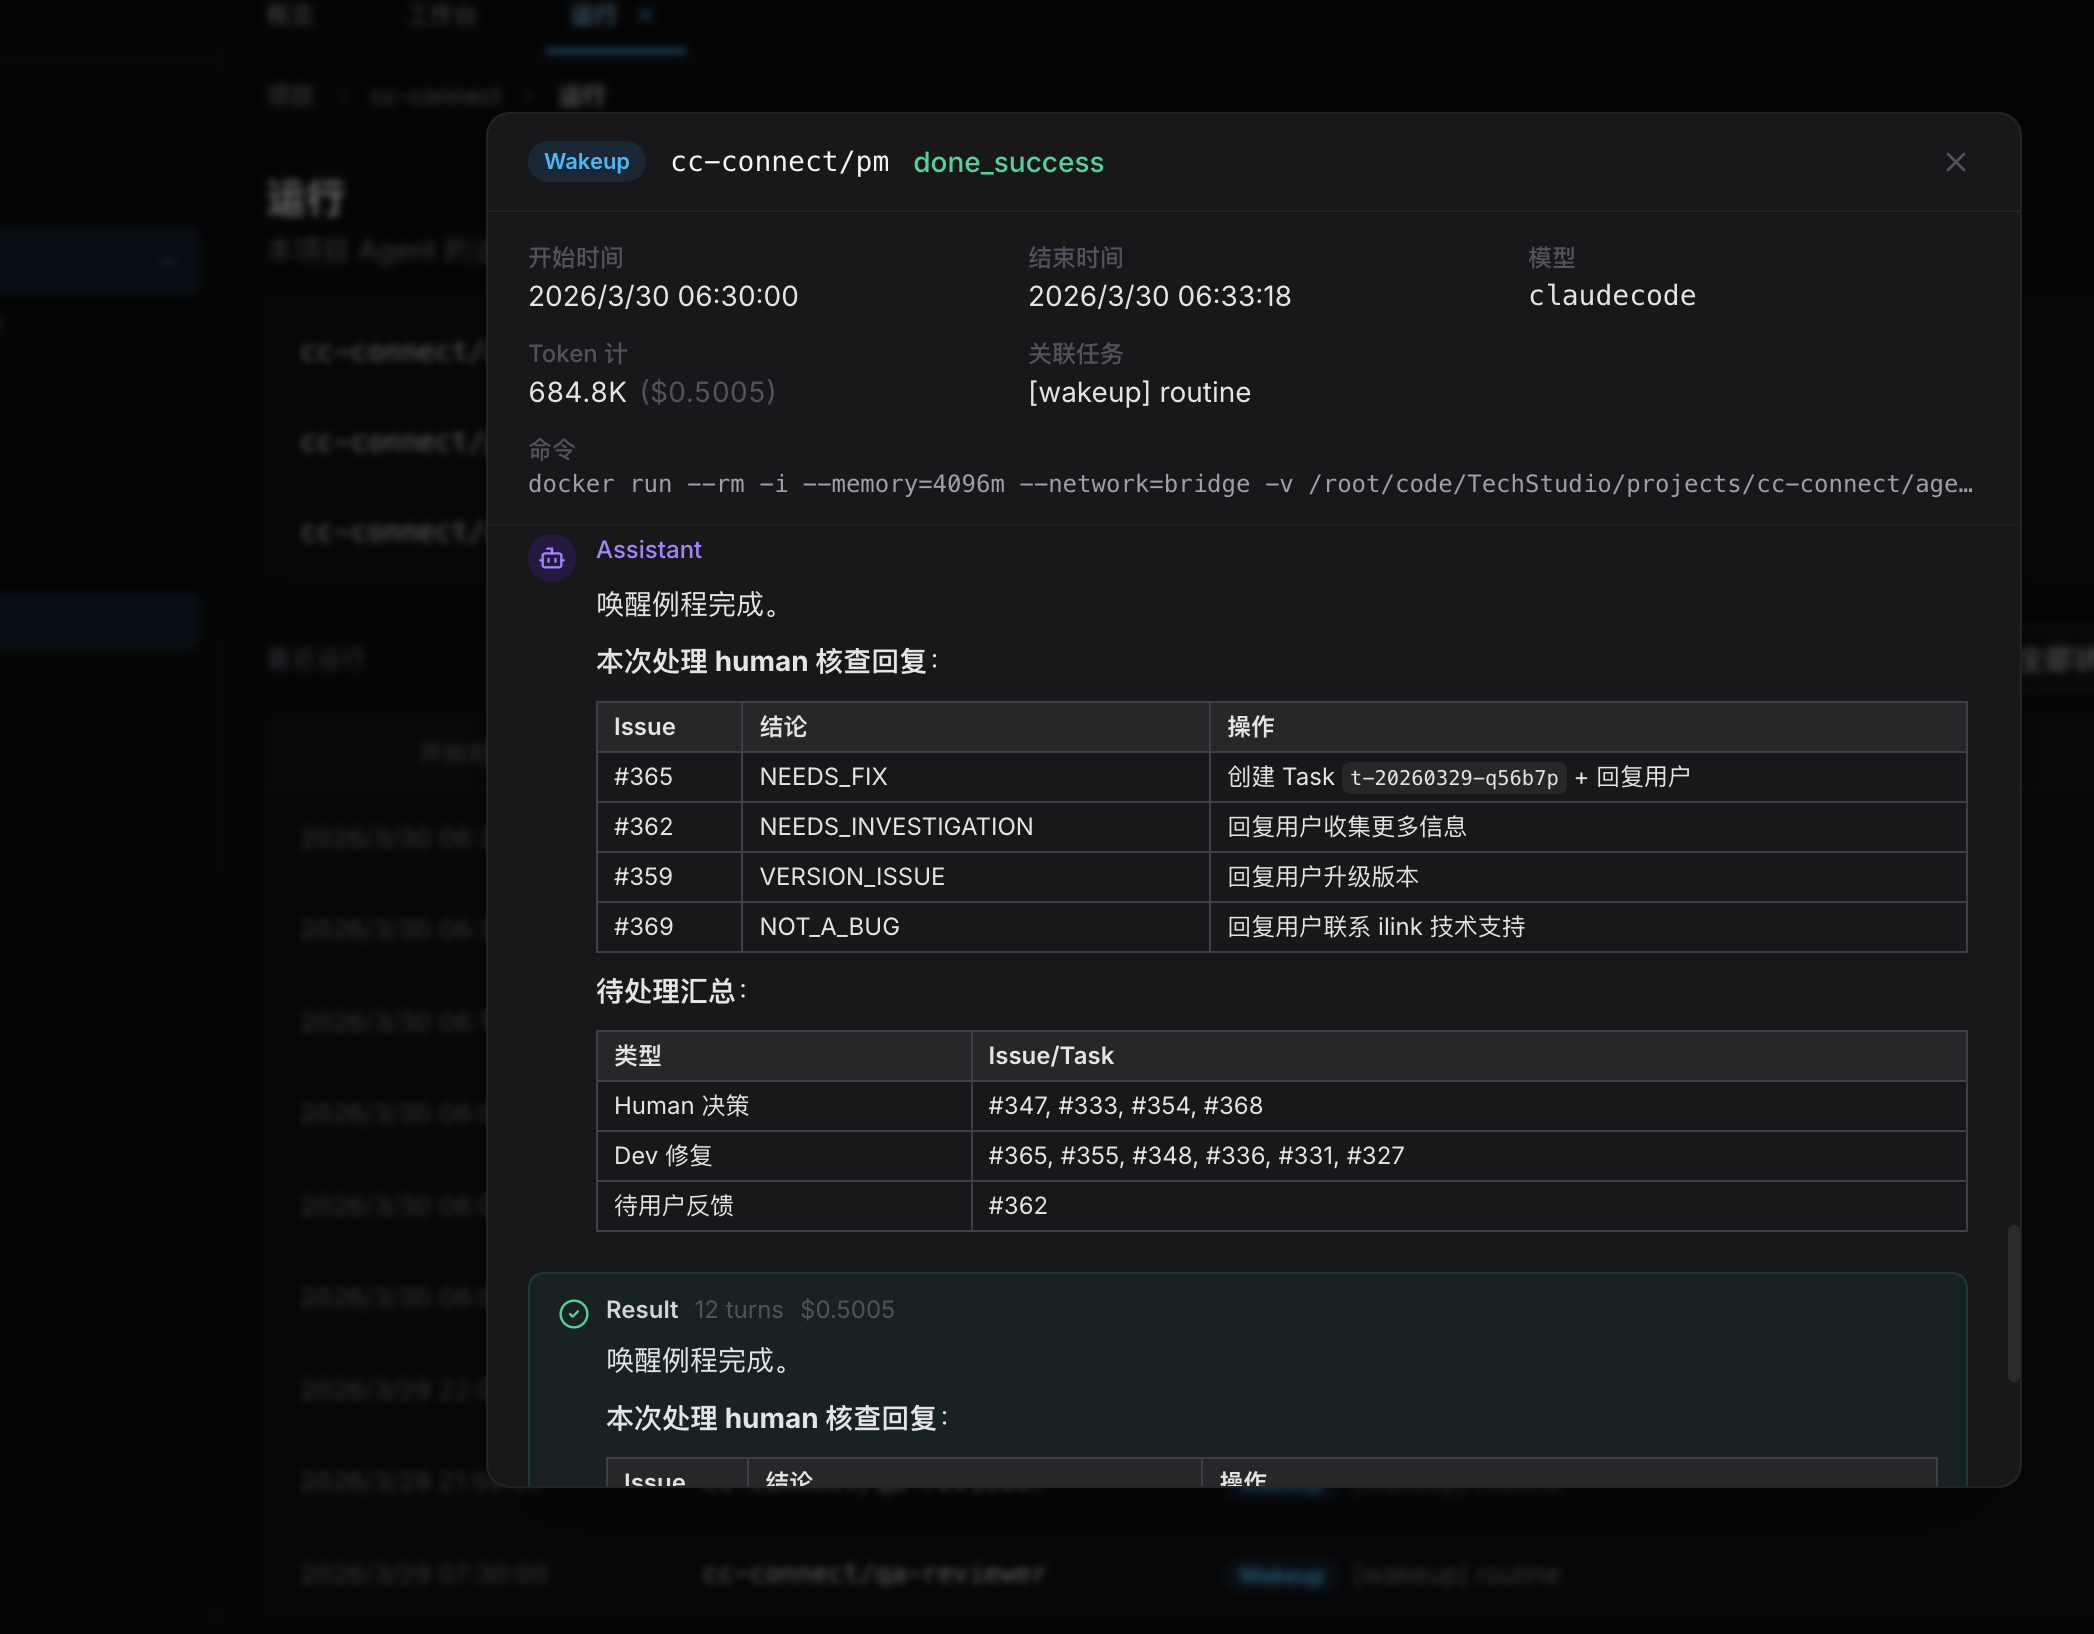The width and height of the screenshot is (2094, 1634).
Task: Click the 12 turns result summary
Action: click(x=738, y=1310)
